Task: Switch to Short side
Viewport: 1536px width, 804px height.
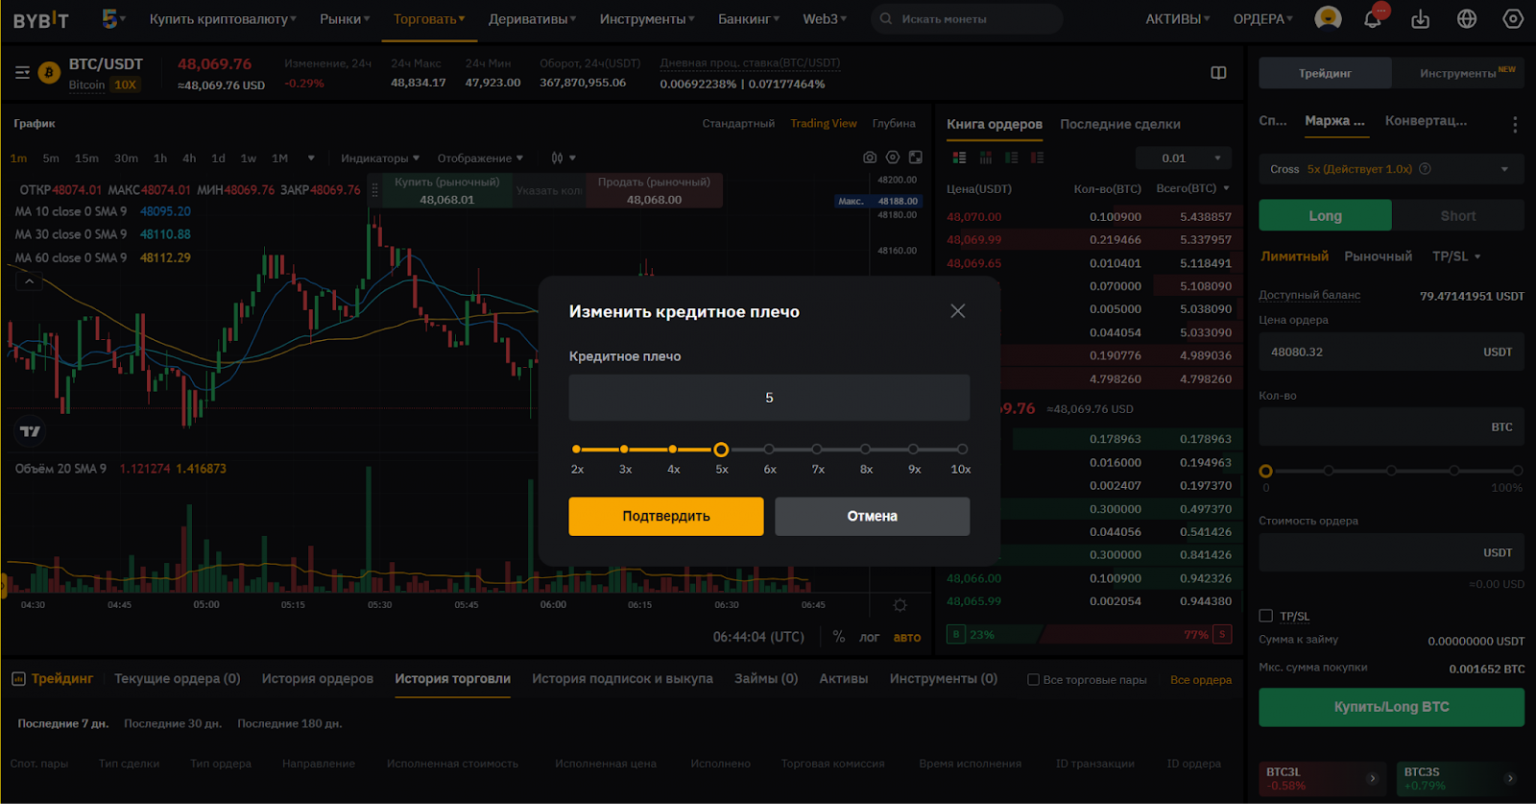Action: pos(1458,216)
